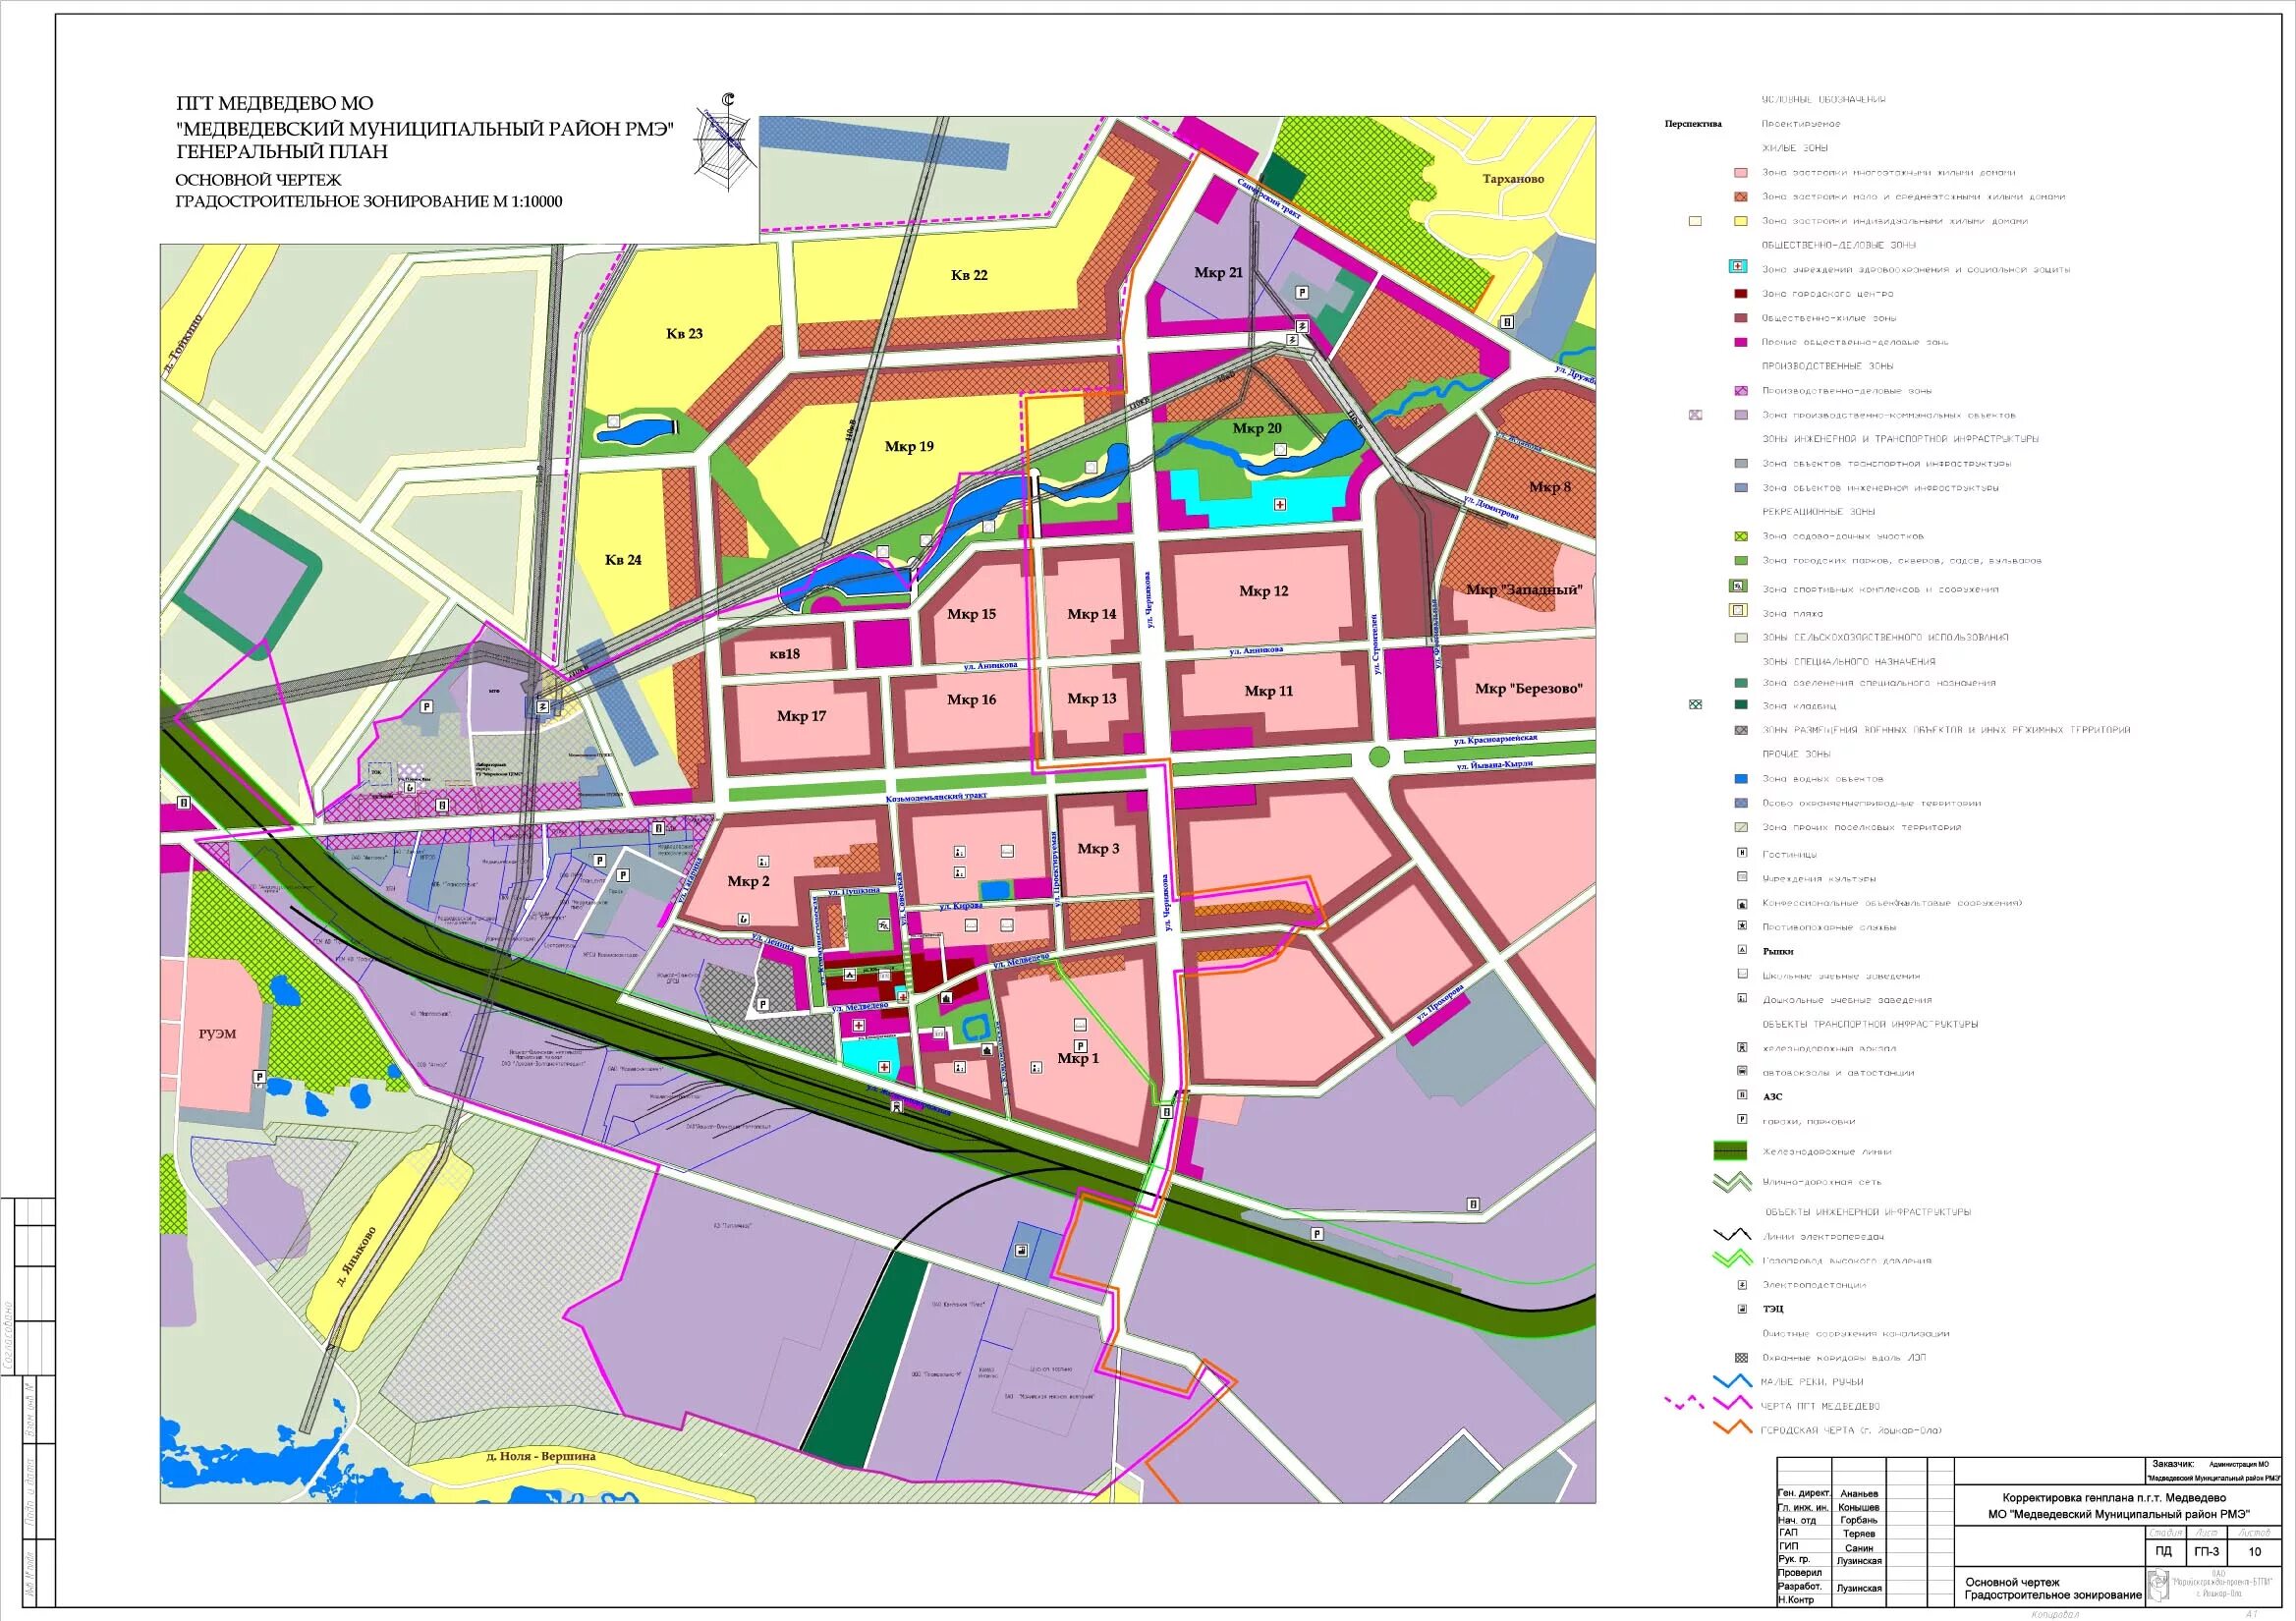Click the parking icon in Мкр 21
The image size is (2296, 1621).
point(1302,292)
